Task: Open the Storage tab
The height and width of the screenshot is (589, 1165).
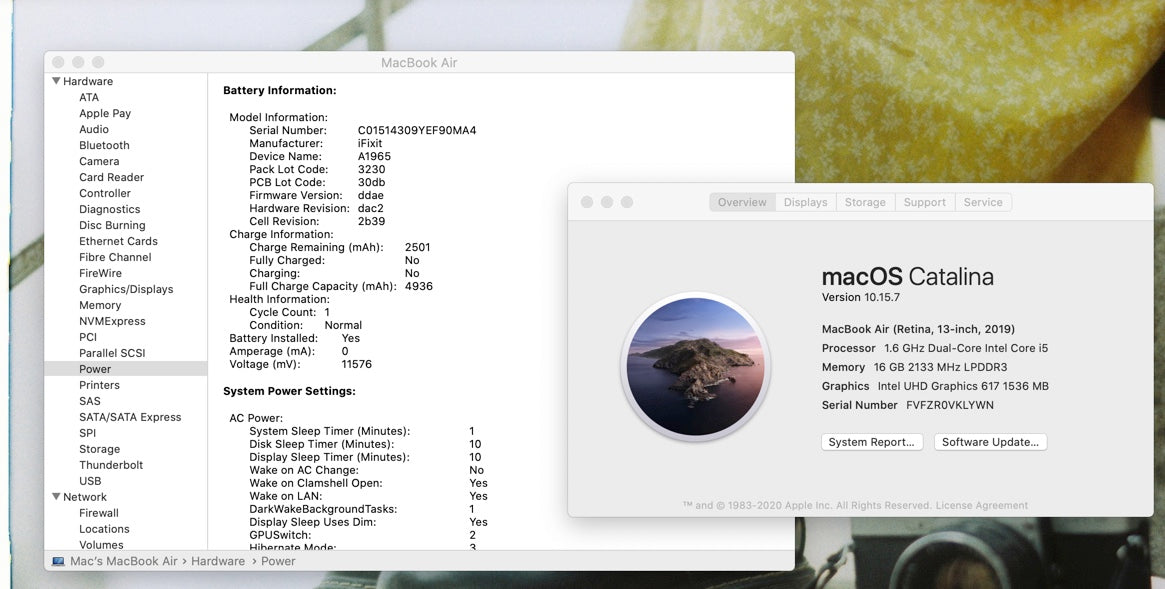Action: (x=865, y=202)
